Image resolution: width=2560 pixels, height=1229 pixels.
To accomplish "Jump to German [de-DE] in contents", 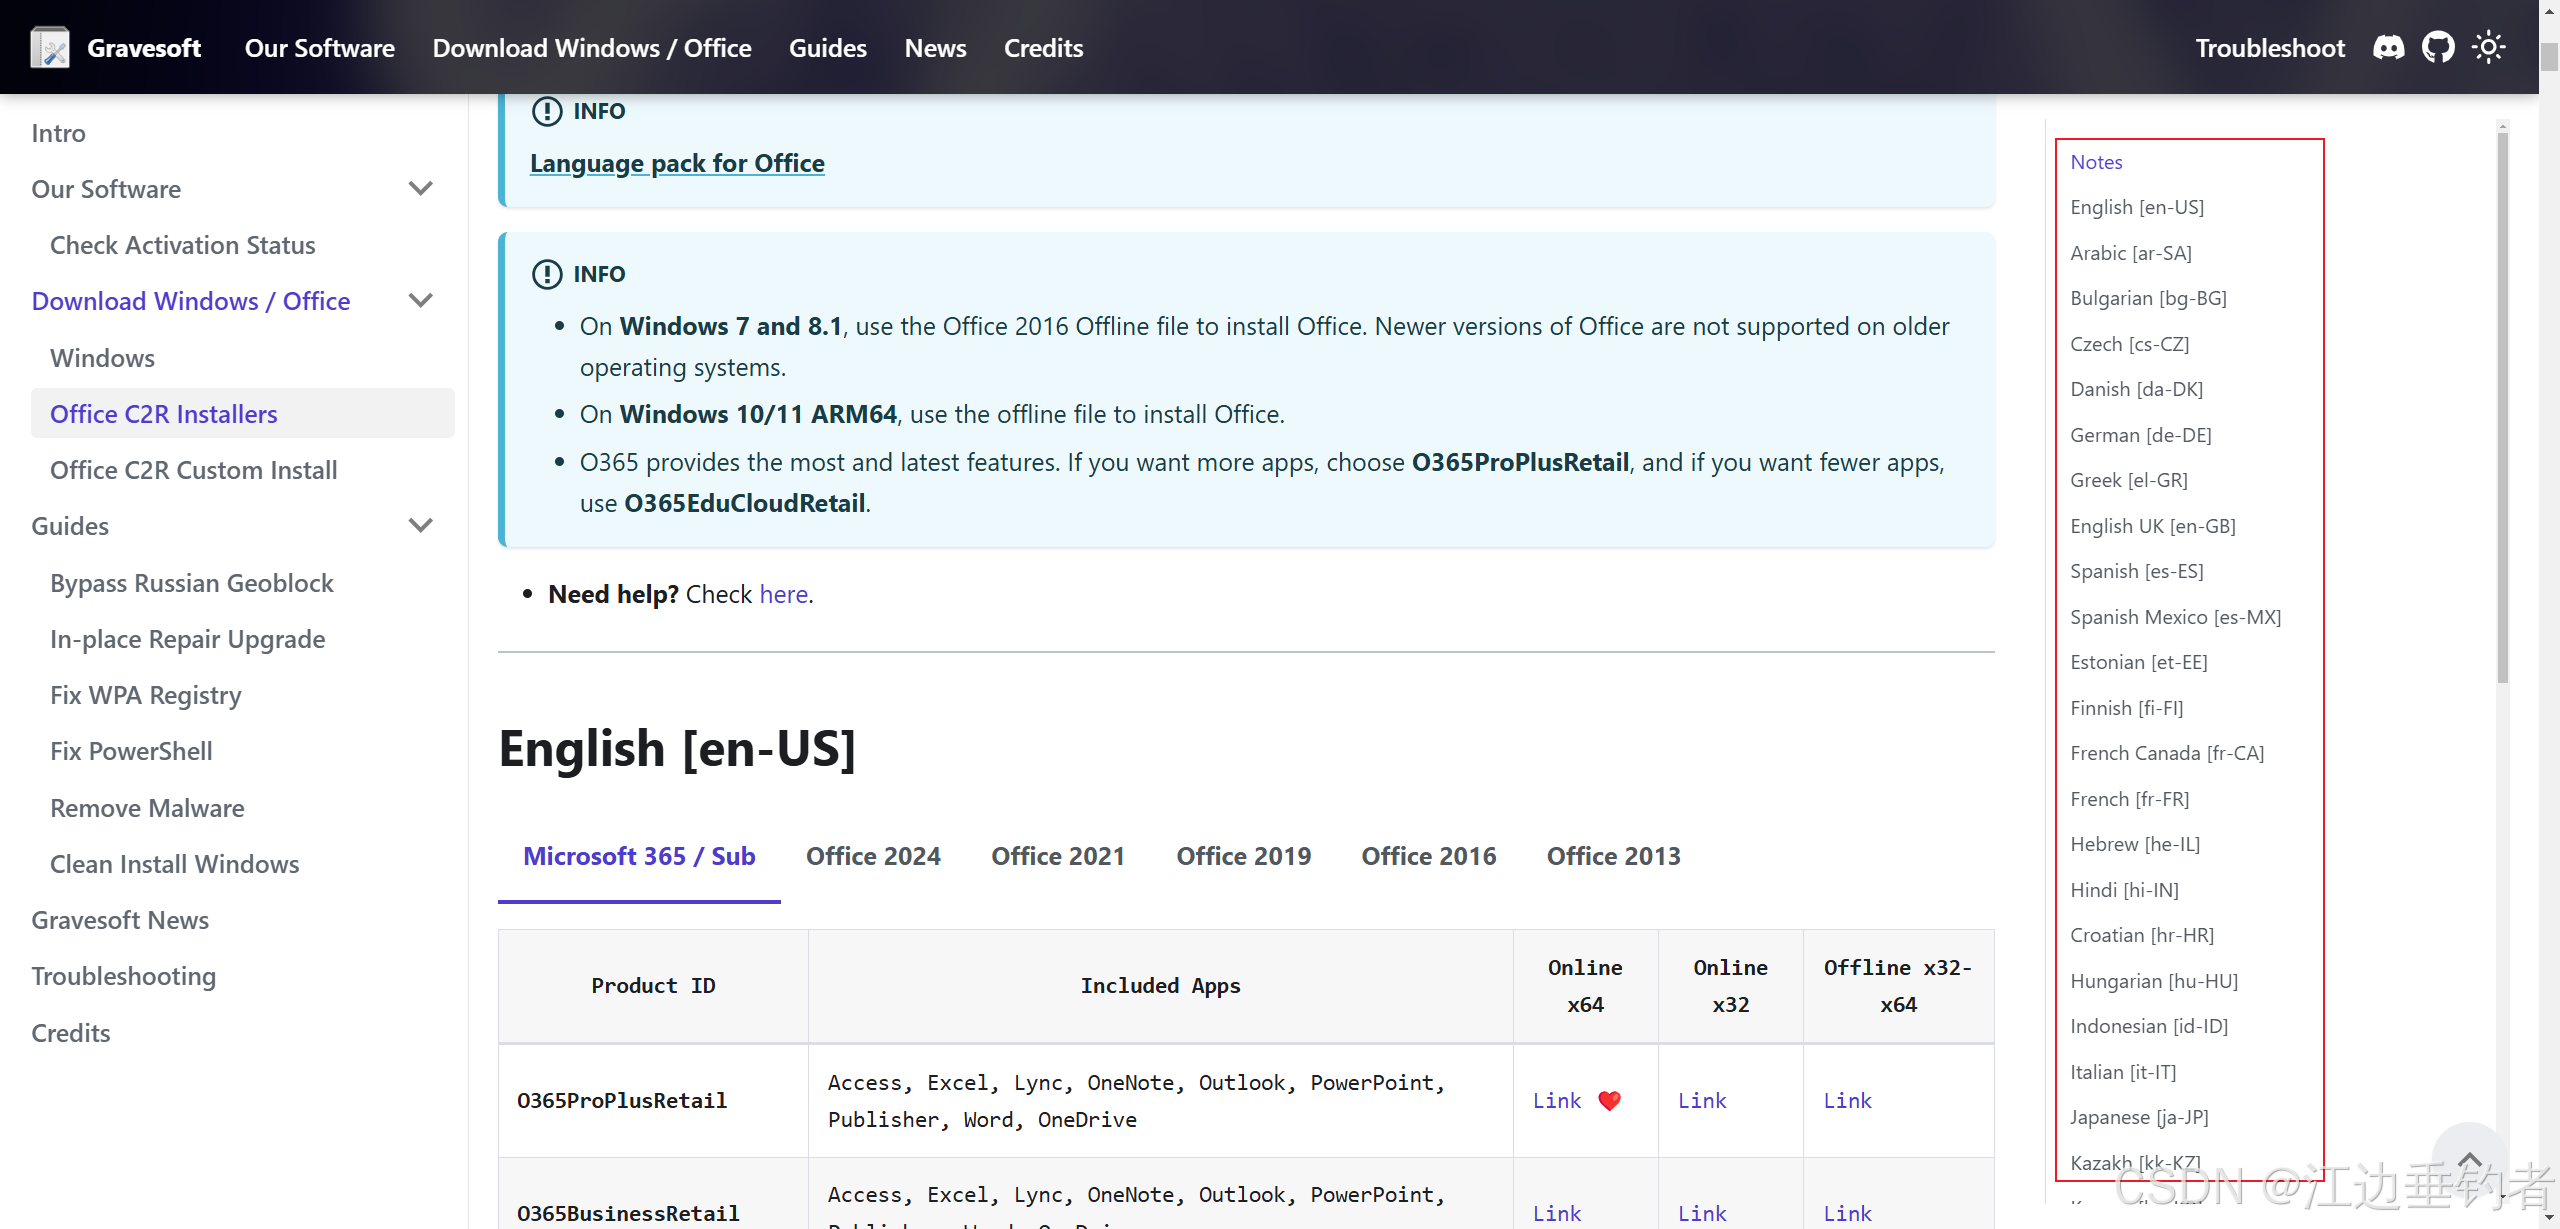I will tap(2140, 434).
